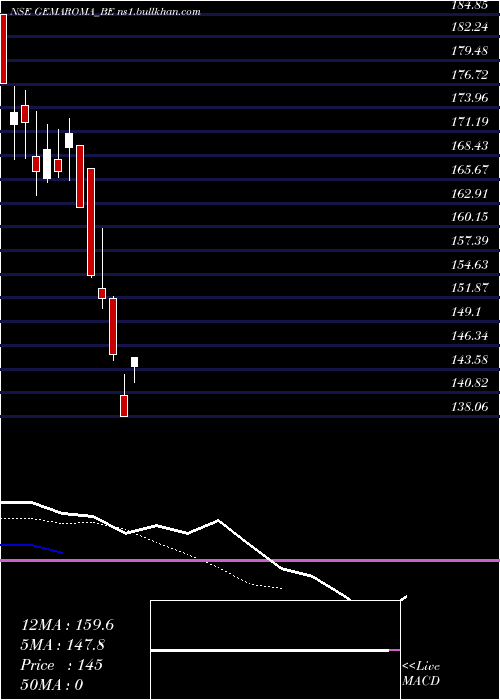Click the 5MA : 147.8 readout
500x700 pixels.
(x=63, y=645)
